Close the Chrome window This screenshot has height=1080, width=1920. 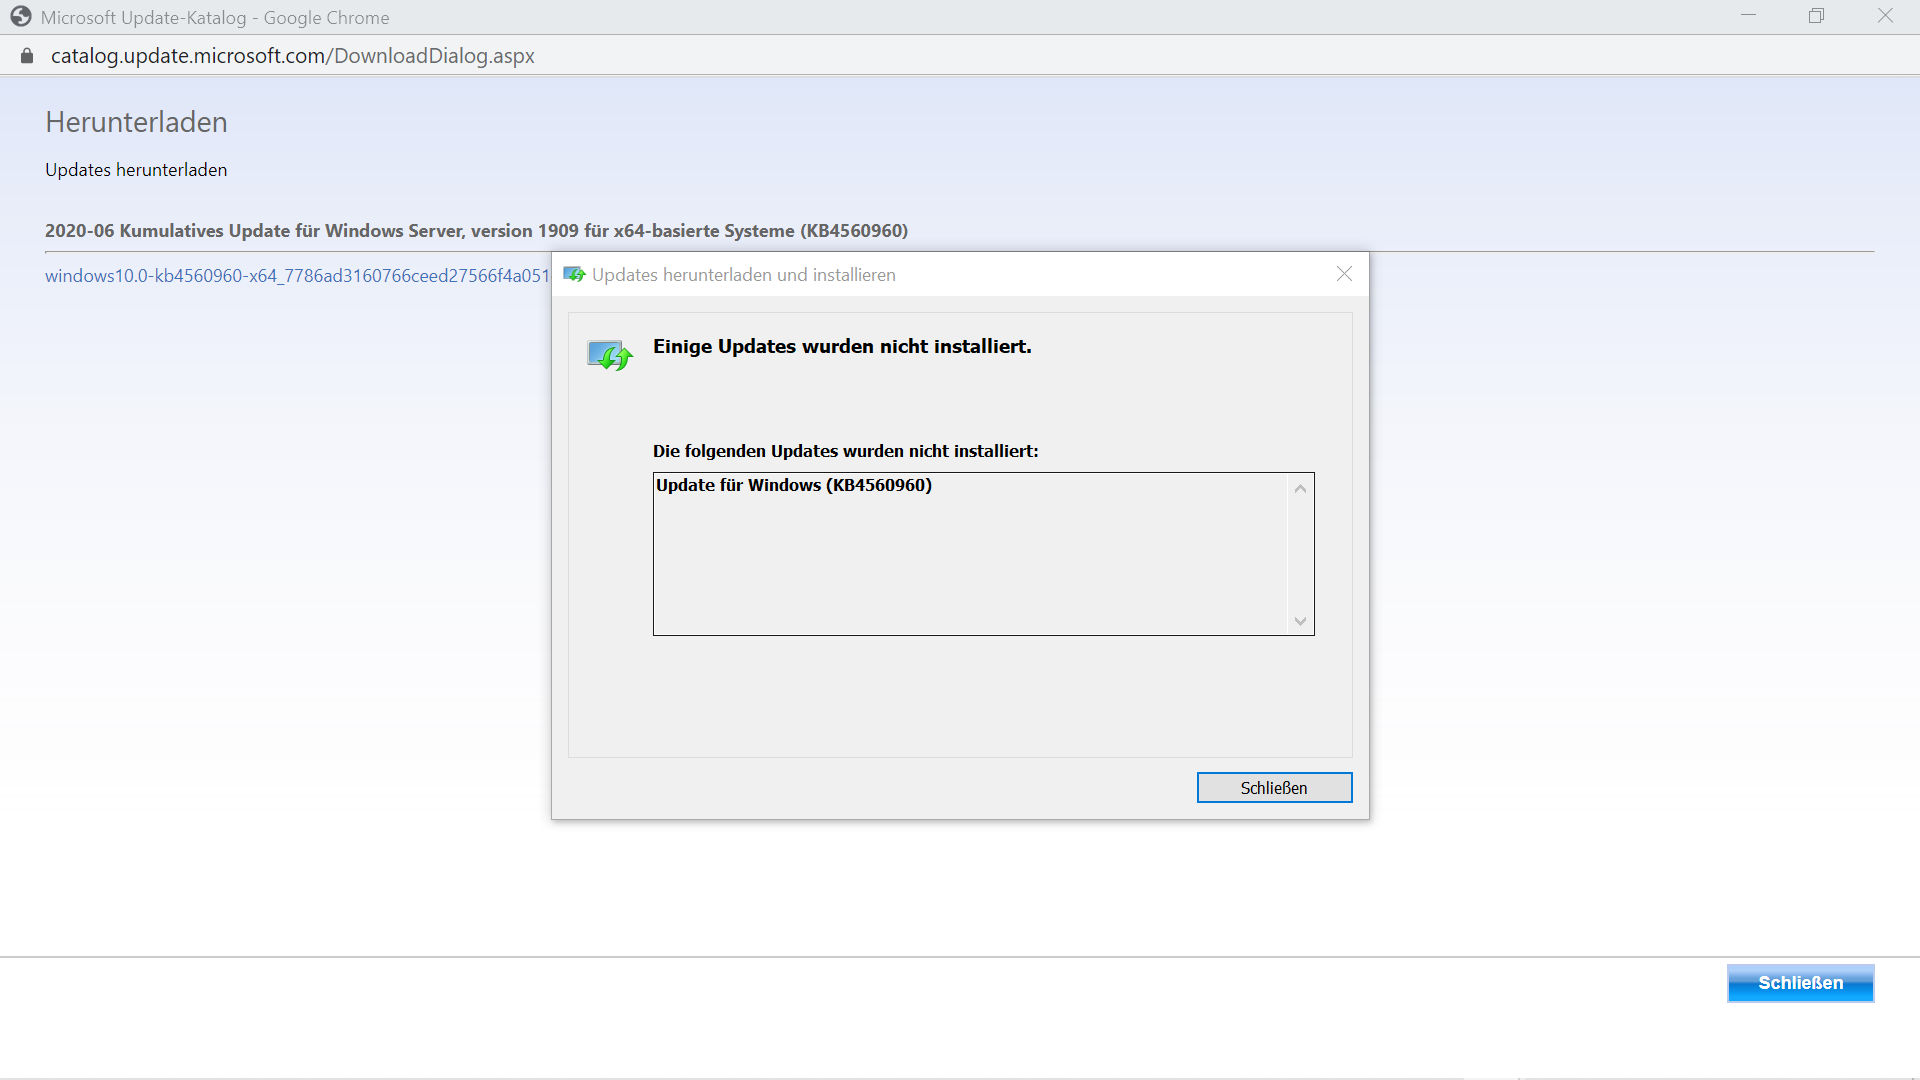(x=1885, y=16)
